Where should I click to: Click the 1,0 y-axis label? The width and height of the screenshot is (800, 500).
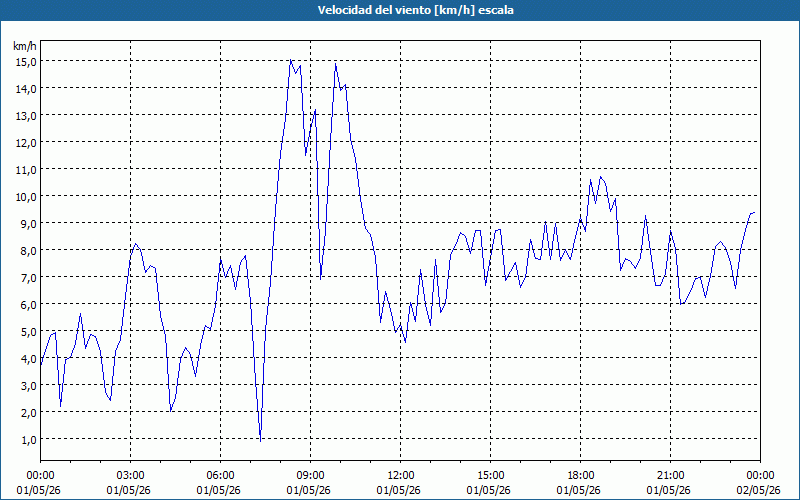click(x=29, y=440)
